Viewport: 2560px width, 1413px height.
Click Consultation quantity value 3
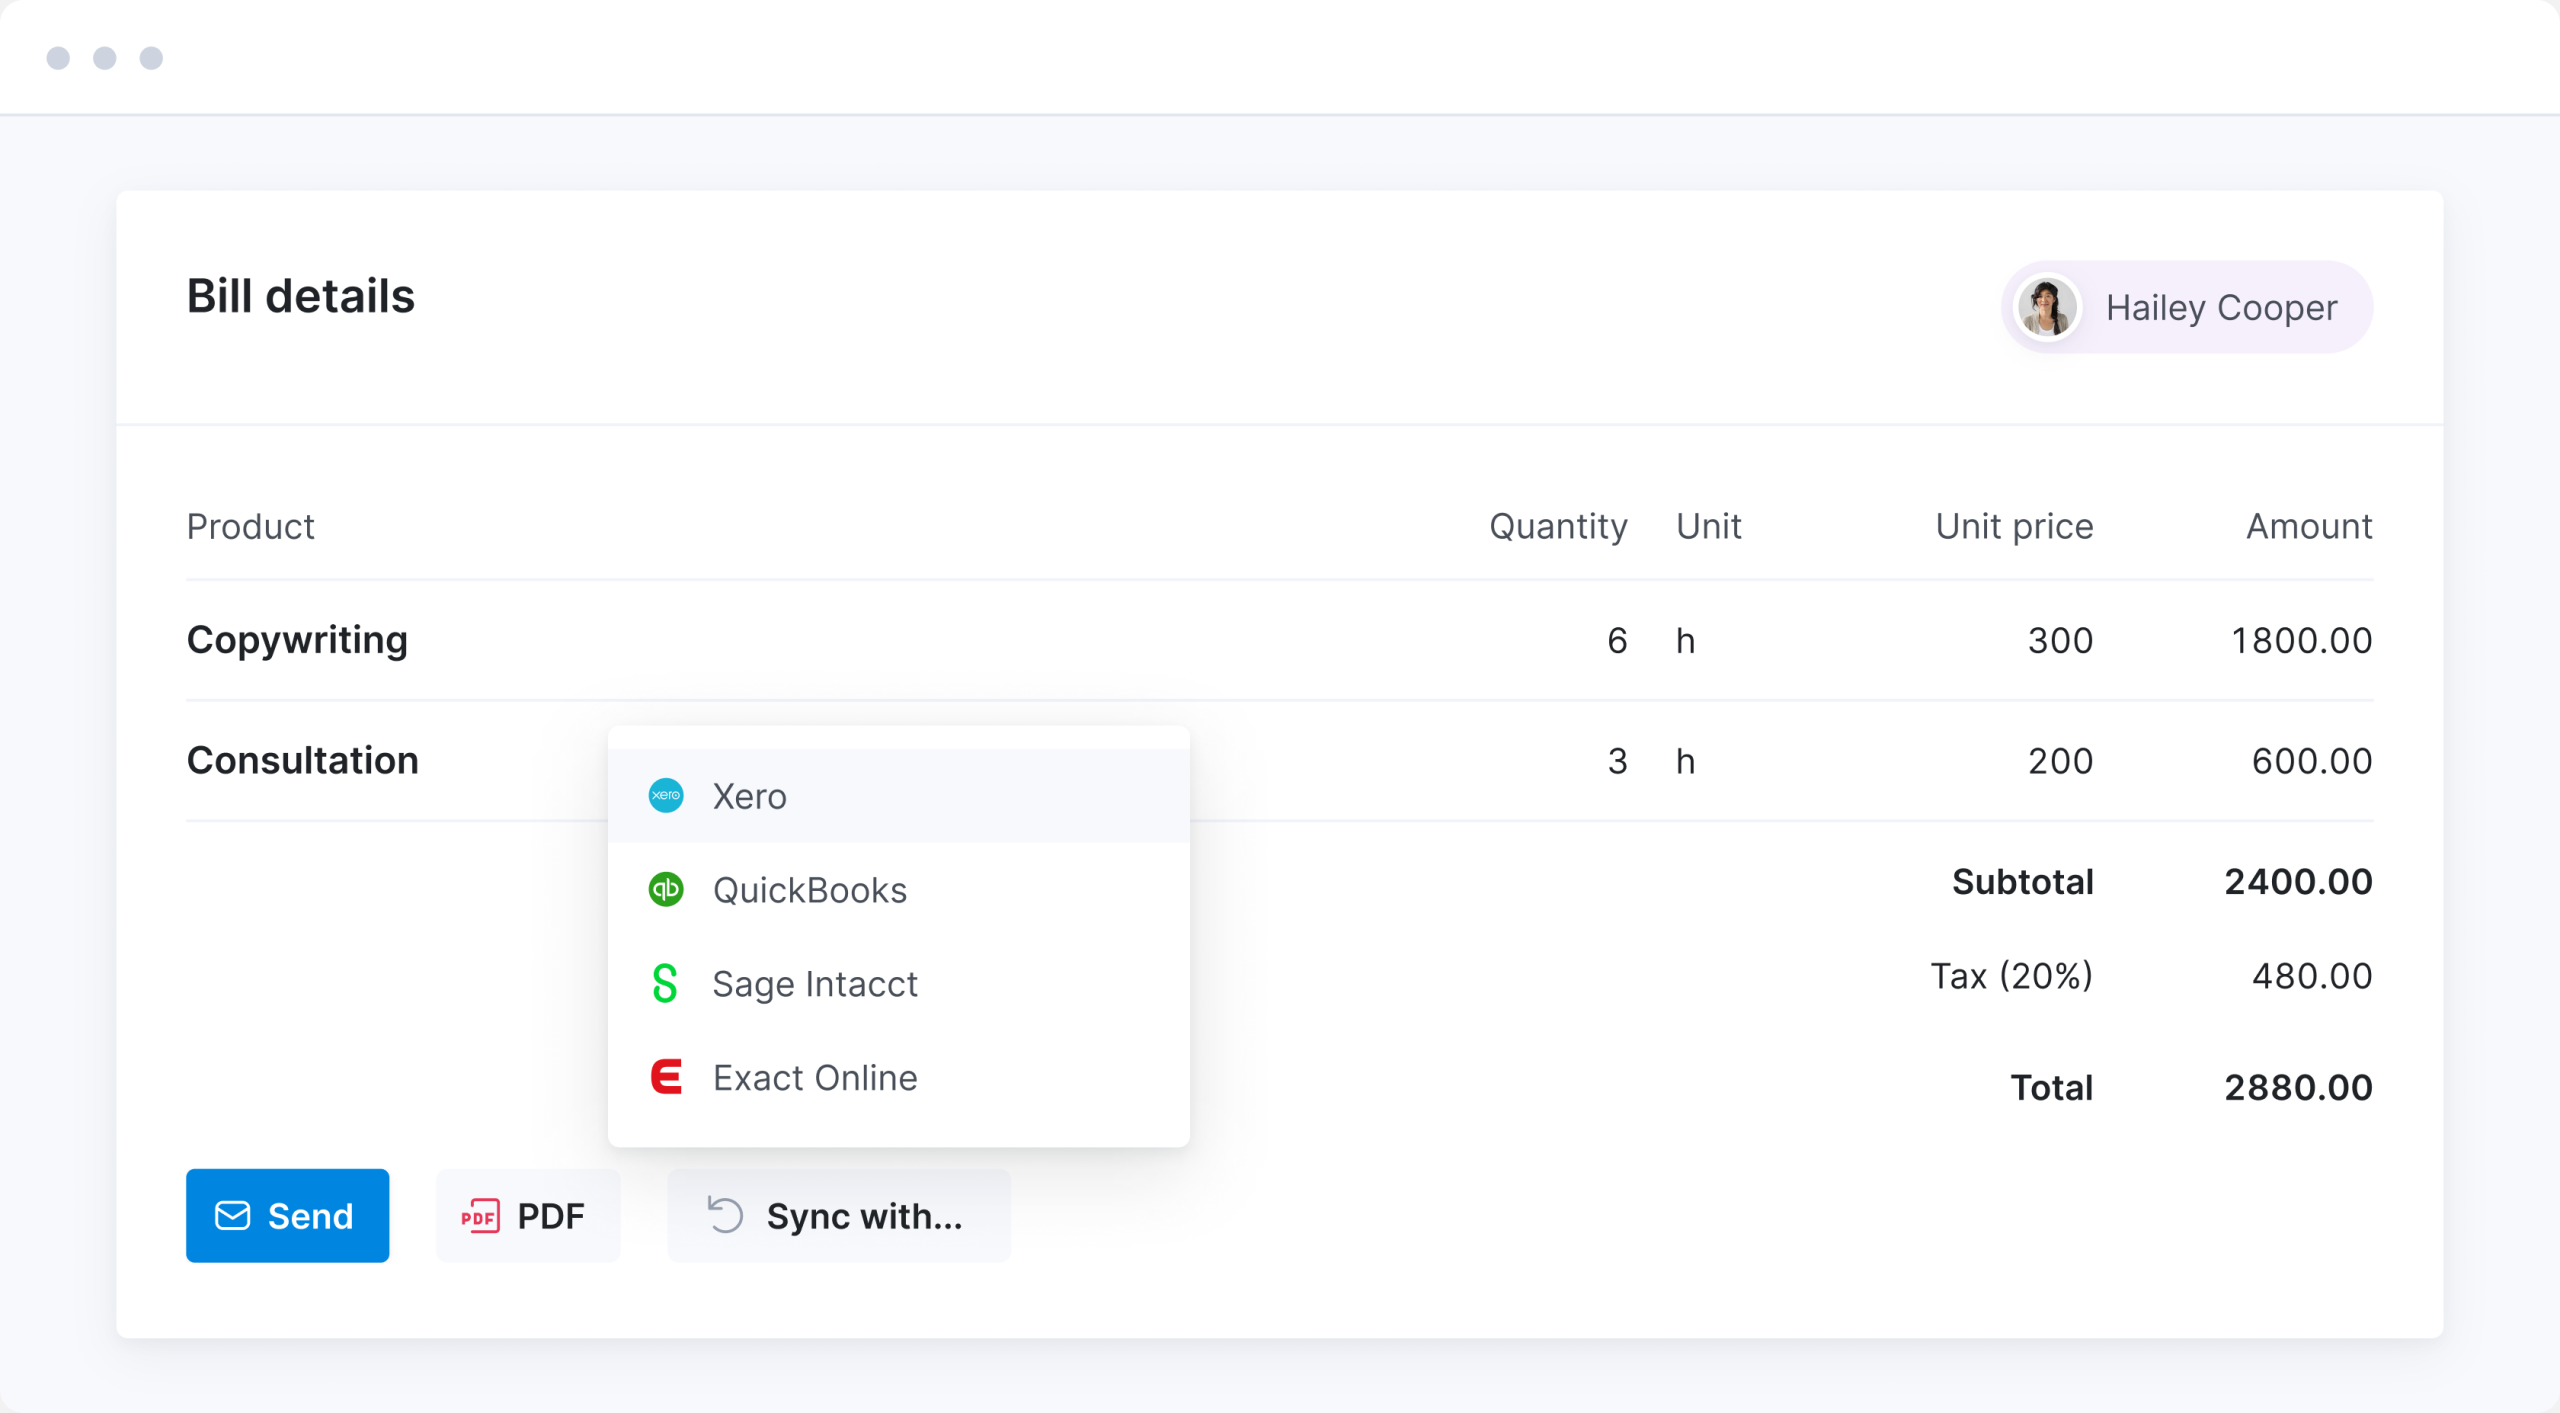(1617, 761)
